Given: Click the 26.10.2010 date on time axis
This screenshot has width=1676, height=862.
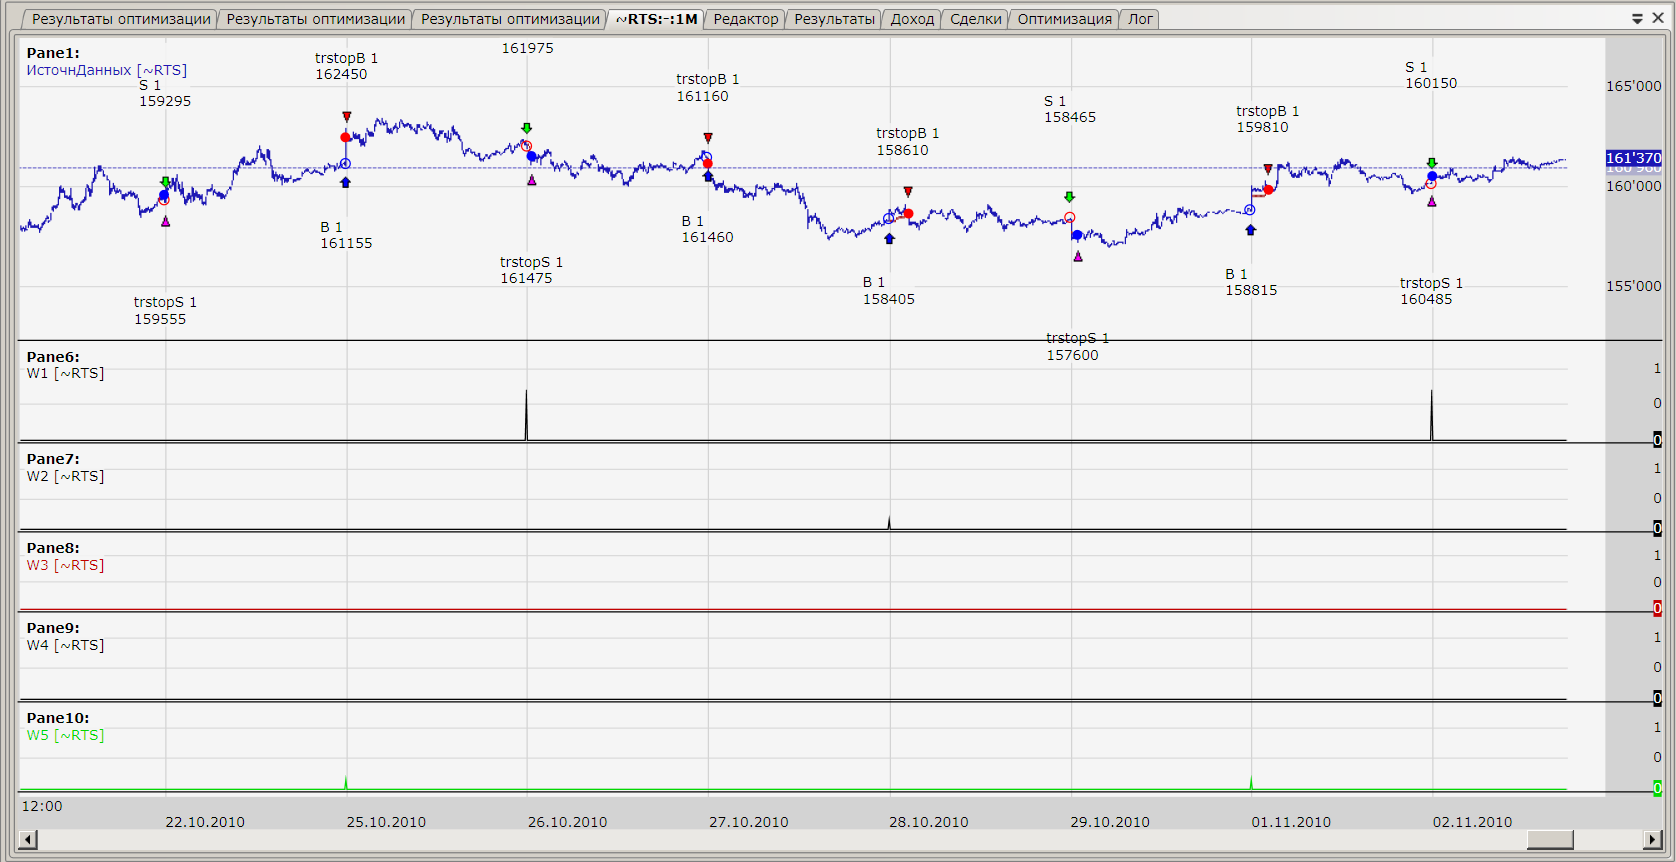Looking at the screenshot, I should [567, 822].
